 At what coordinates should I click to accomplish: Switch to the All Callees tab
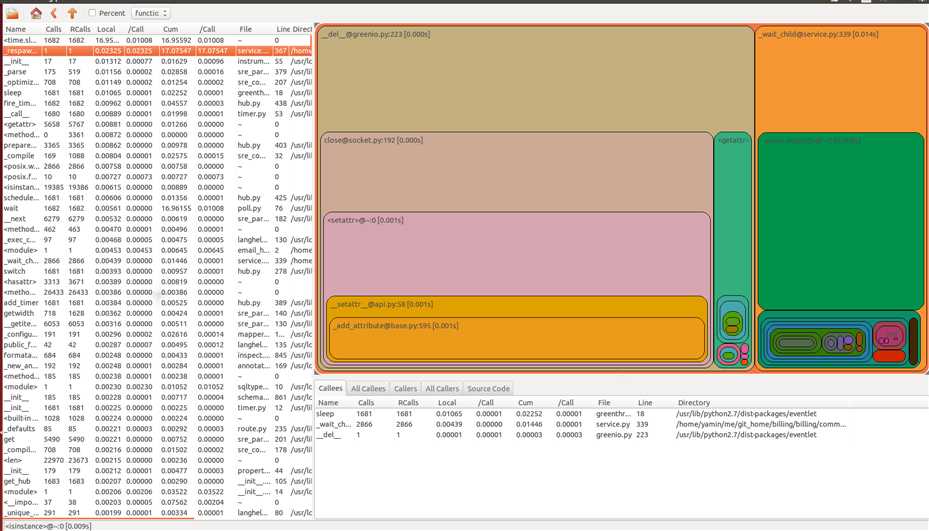pos(368,388)
